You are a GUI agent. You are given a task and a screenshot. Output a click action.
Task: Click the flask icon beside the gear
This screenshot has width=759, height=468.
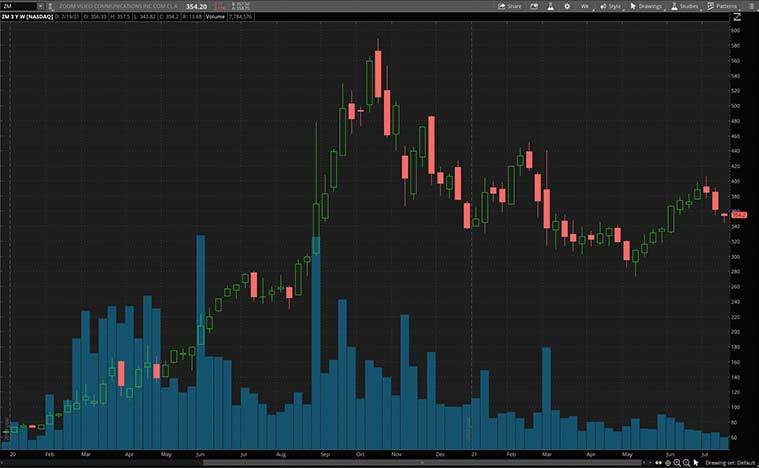550,6
